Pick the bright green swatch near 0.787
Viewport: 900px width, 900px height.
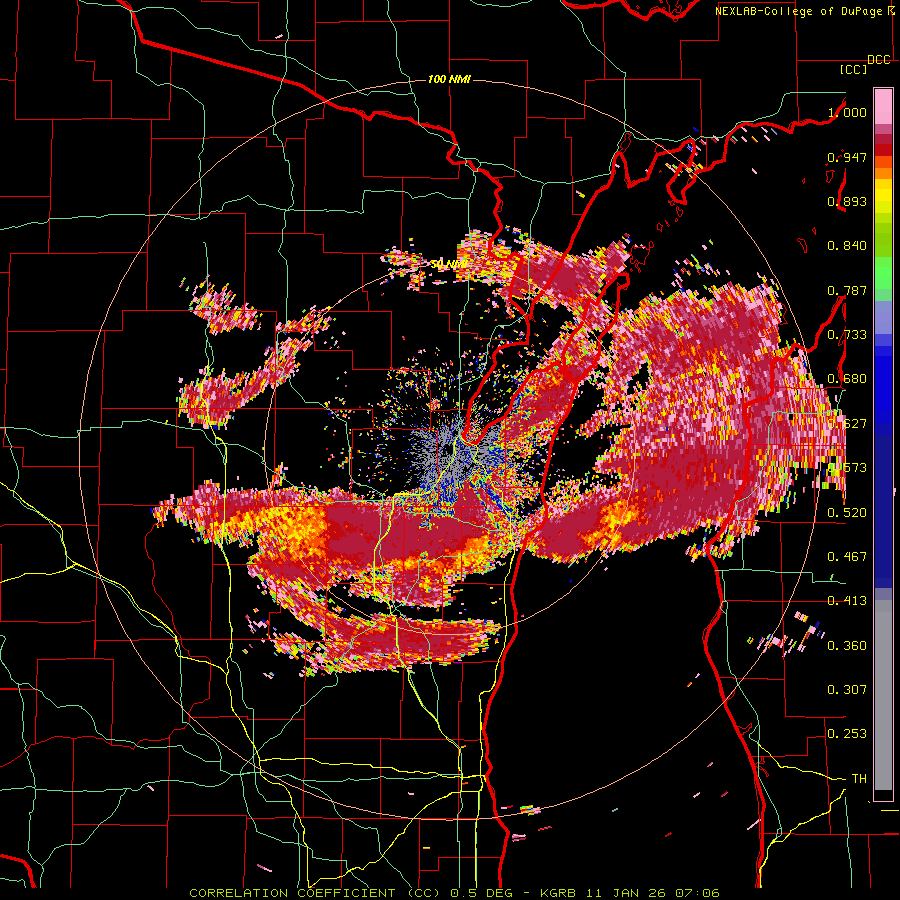click(883, 273)
